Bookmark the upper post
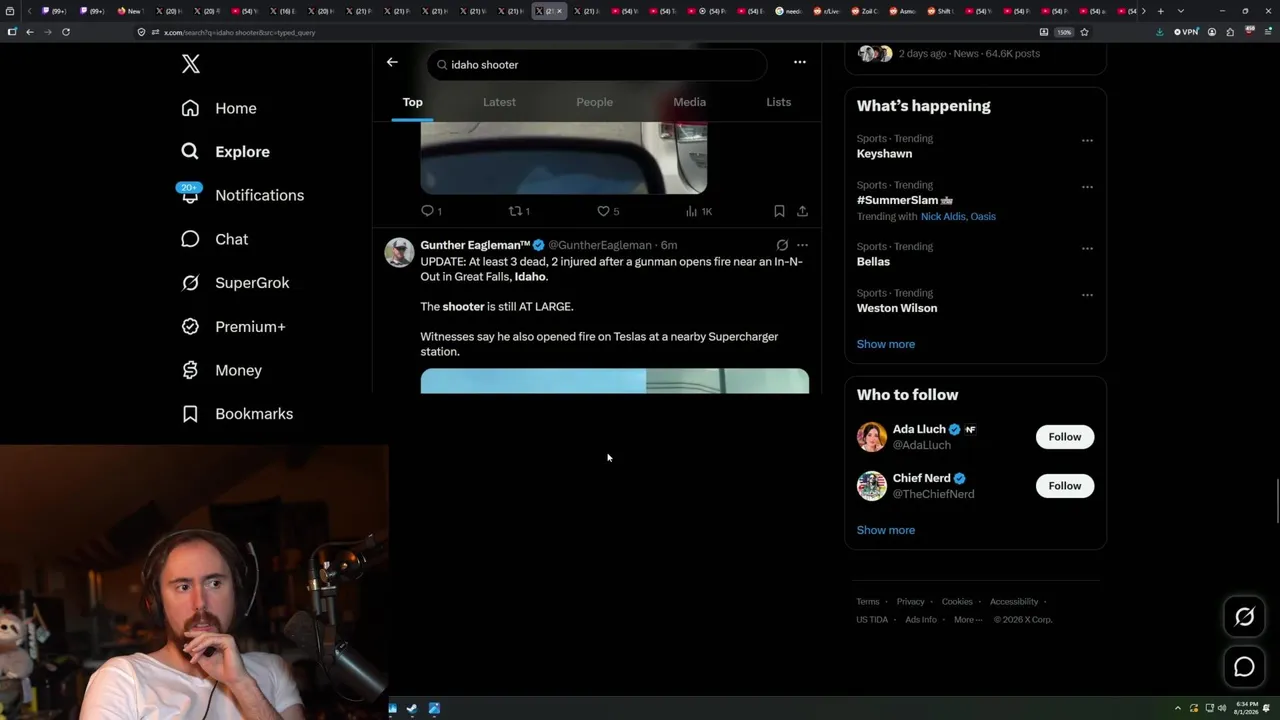 tap(779, 211)
